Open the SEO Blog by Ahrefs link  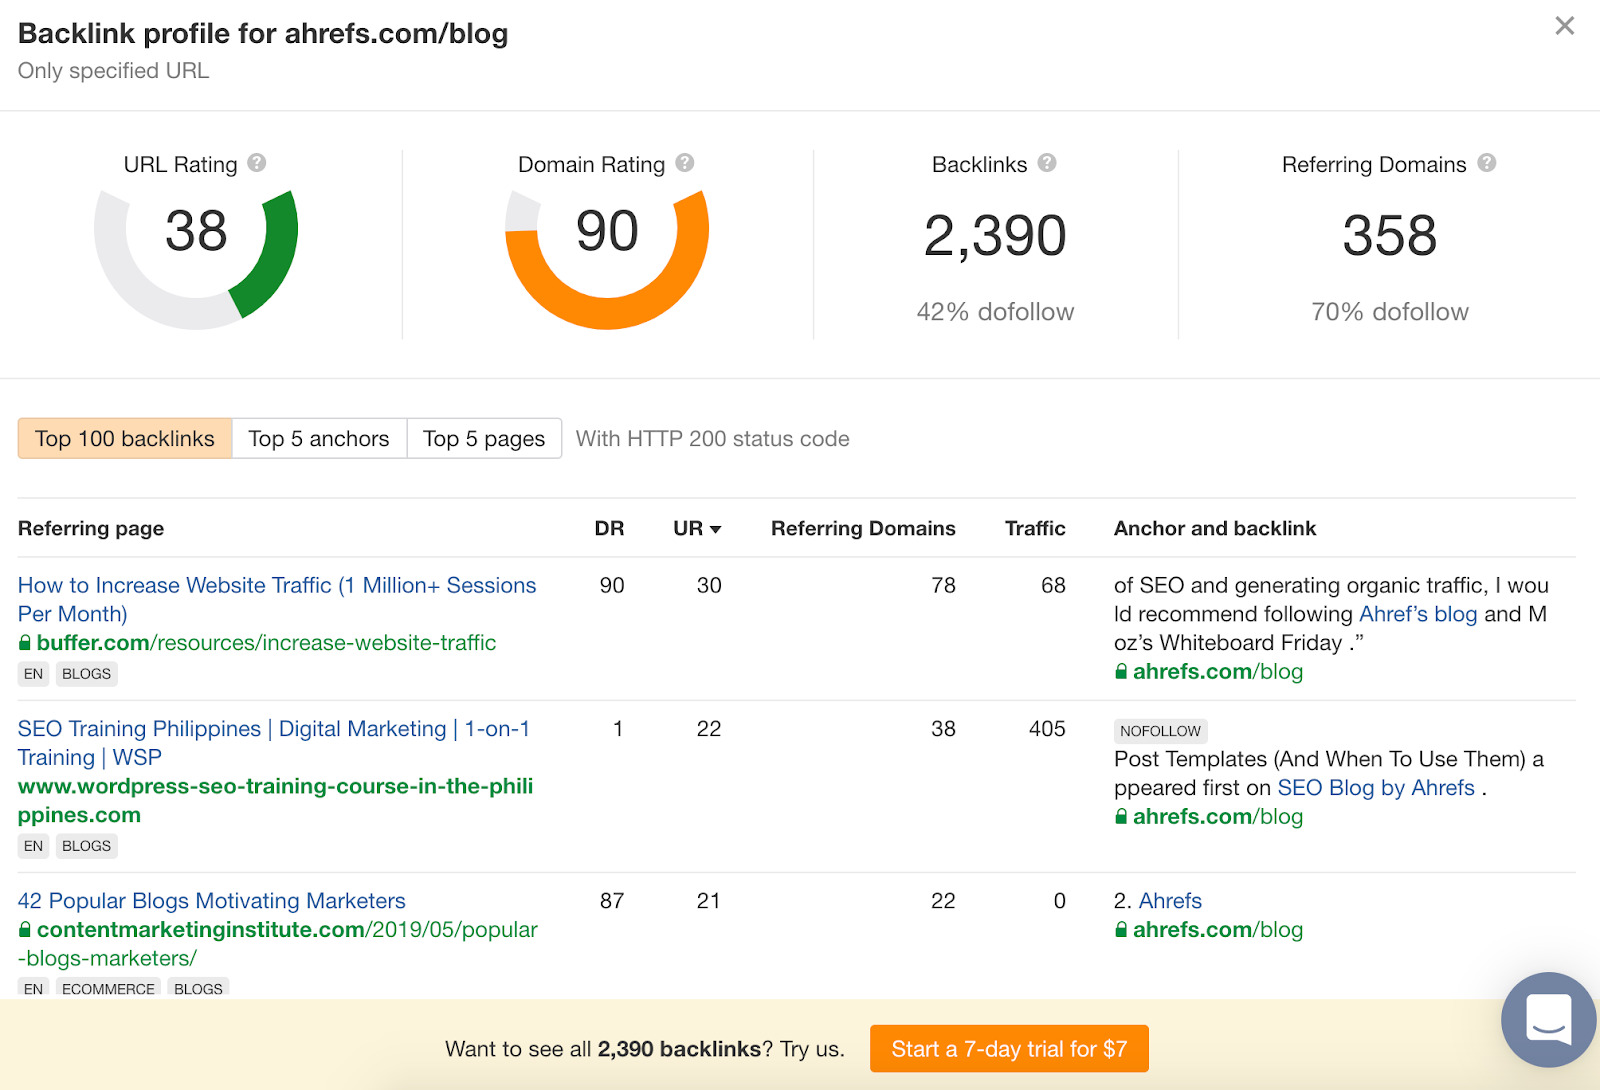1377,787
